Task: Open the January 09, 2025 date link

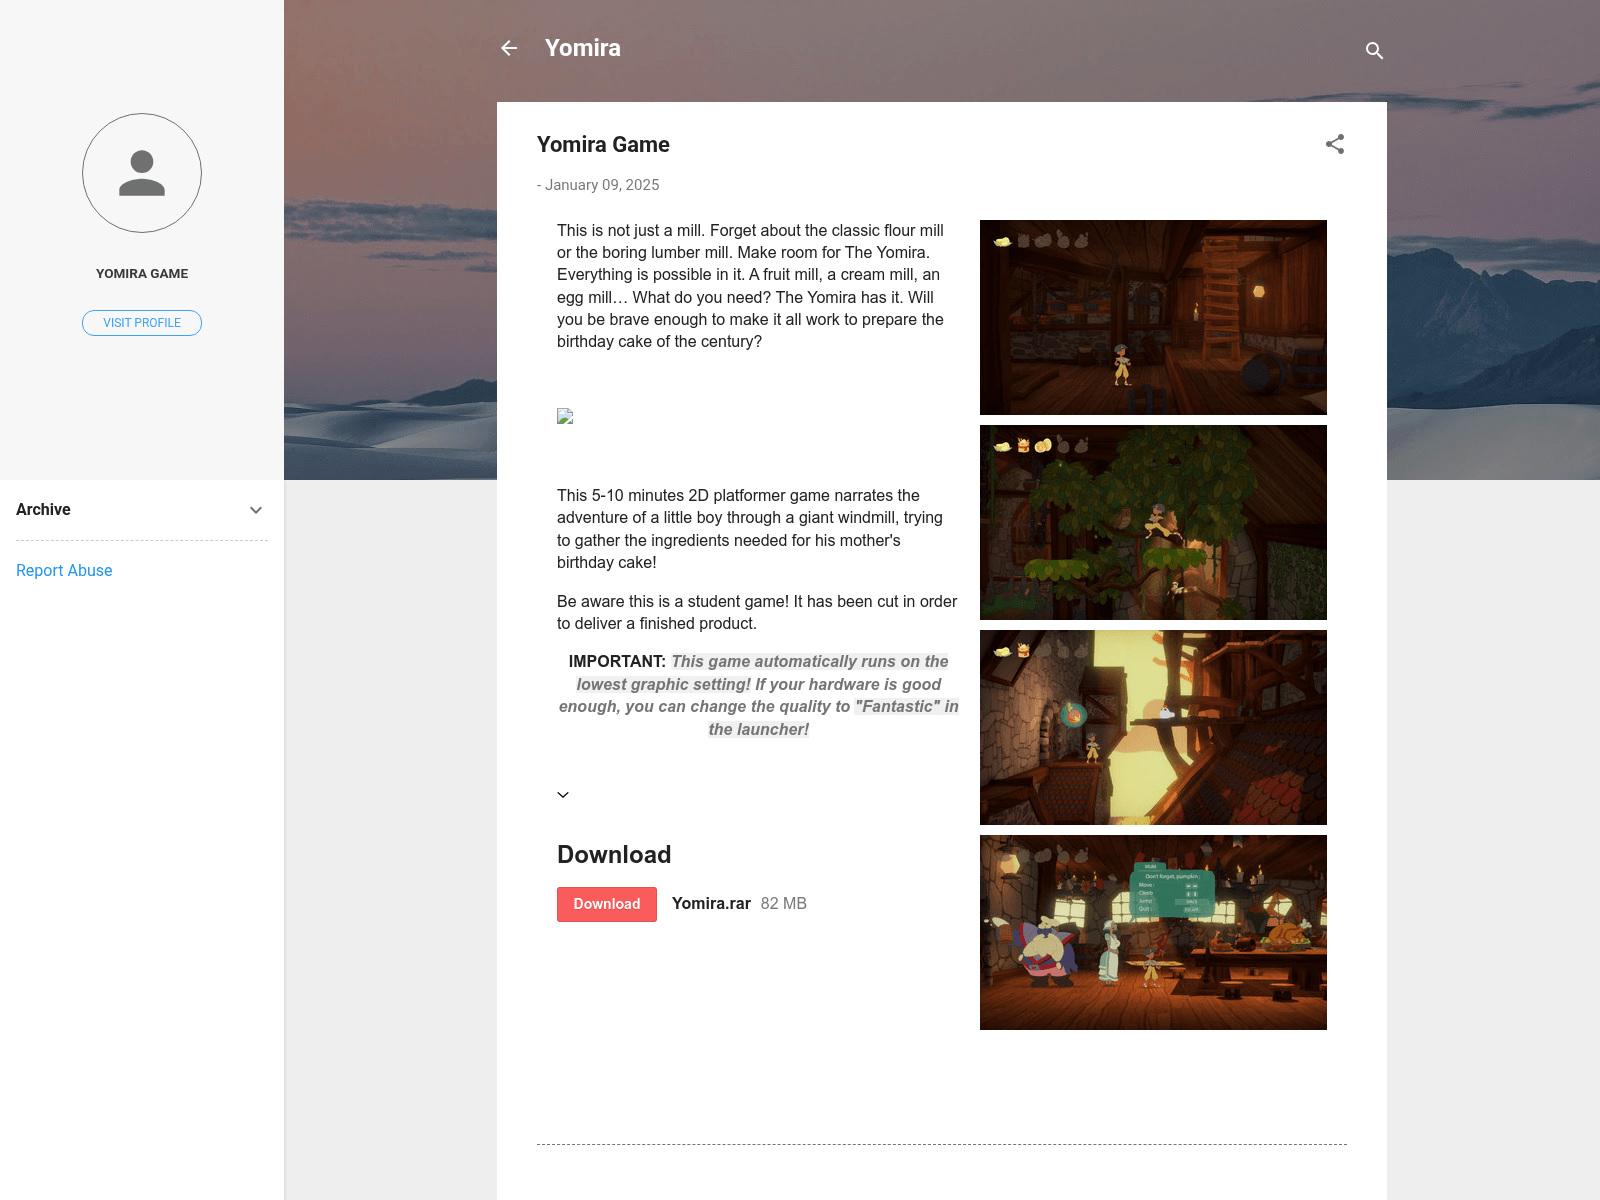Action: click(601, 185)
